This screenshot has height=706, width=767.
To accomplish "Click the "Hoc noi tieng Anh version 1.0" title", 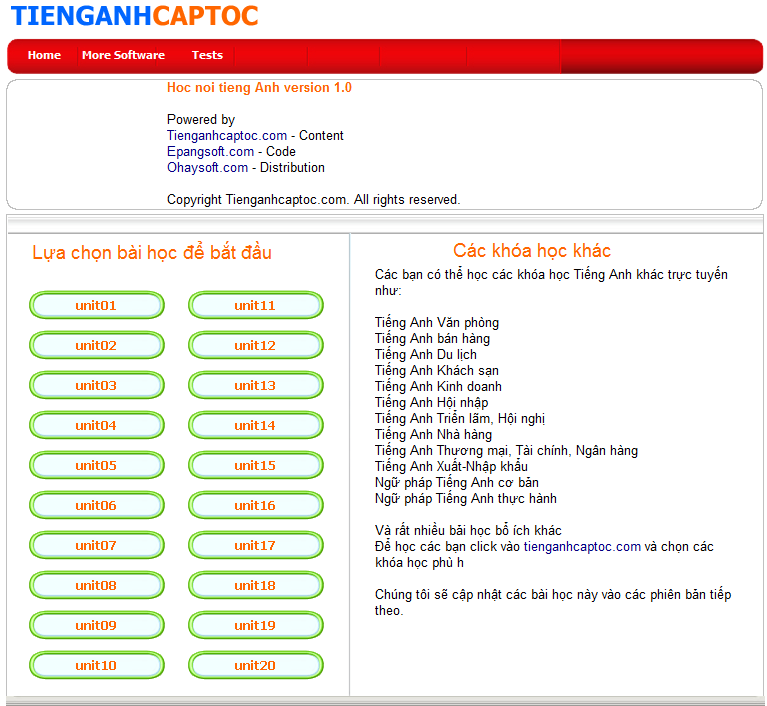I will coord(259,88).
